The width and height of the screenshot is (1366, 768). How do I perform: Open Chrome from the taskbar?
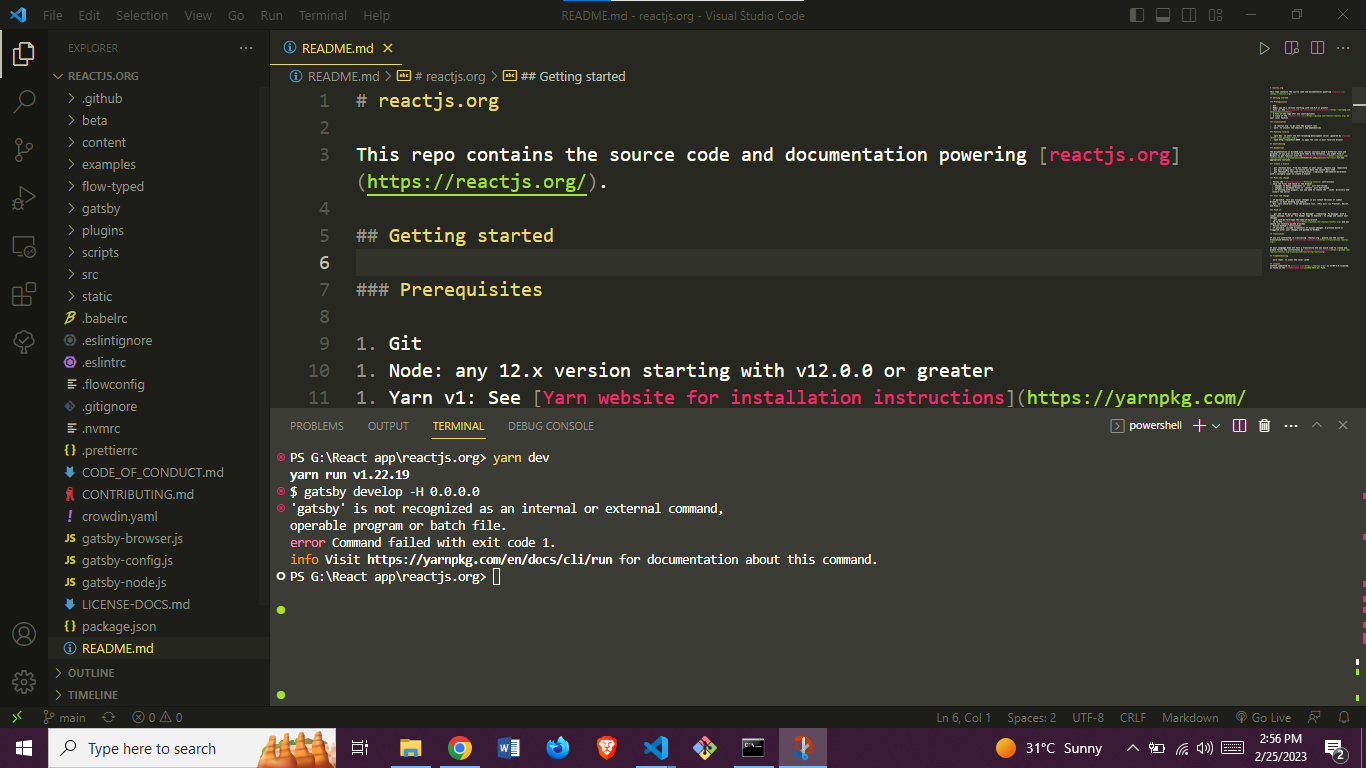(459, 747)
